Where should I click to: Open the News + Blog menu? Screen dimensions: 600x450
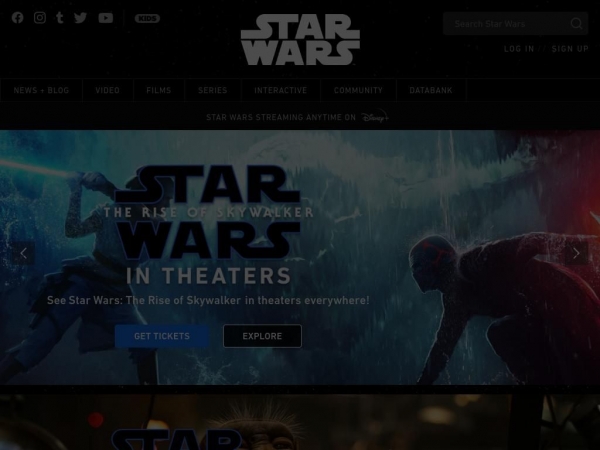click(x=41, y=90)
